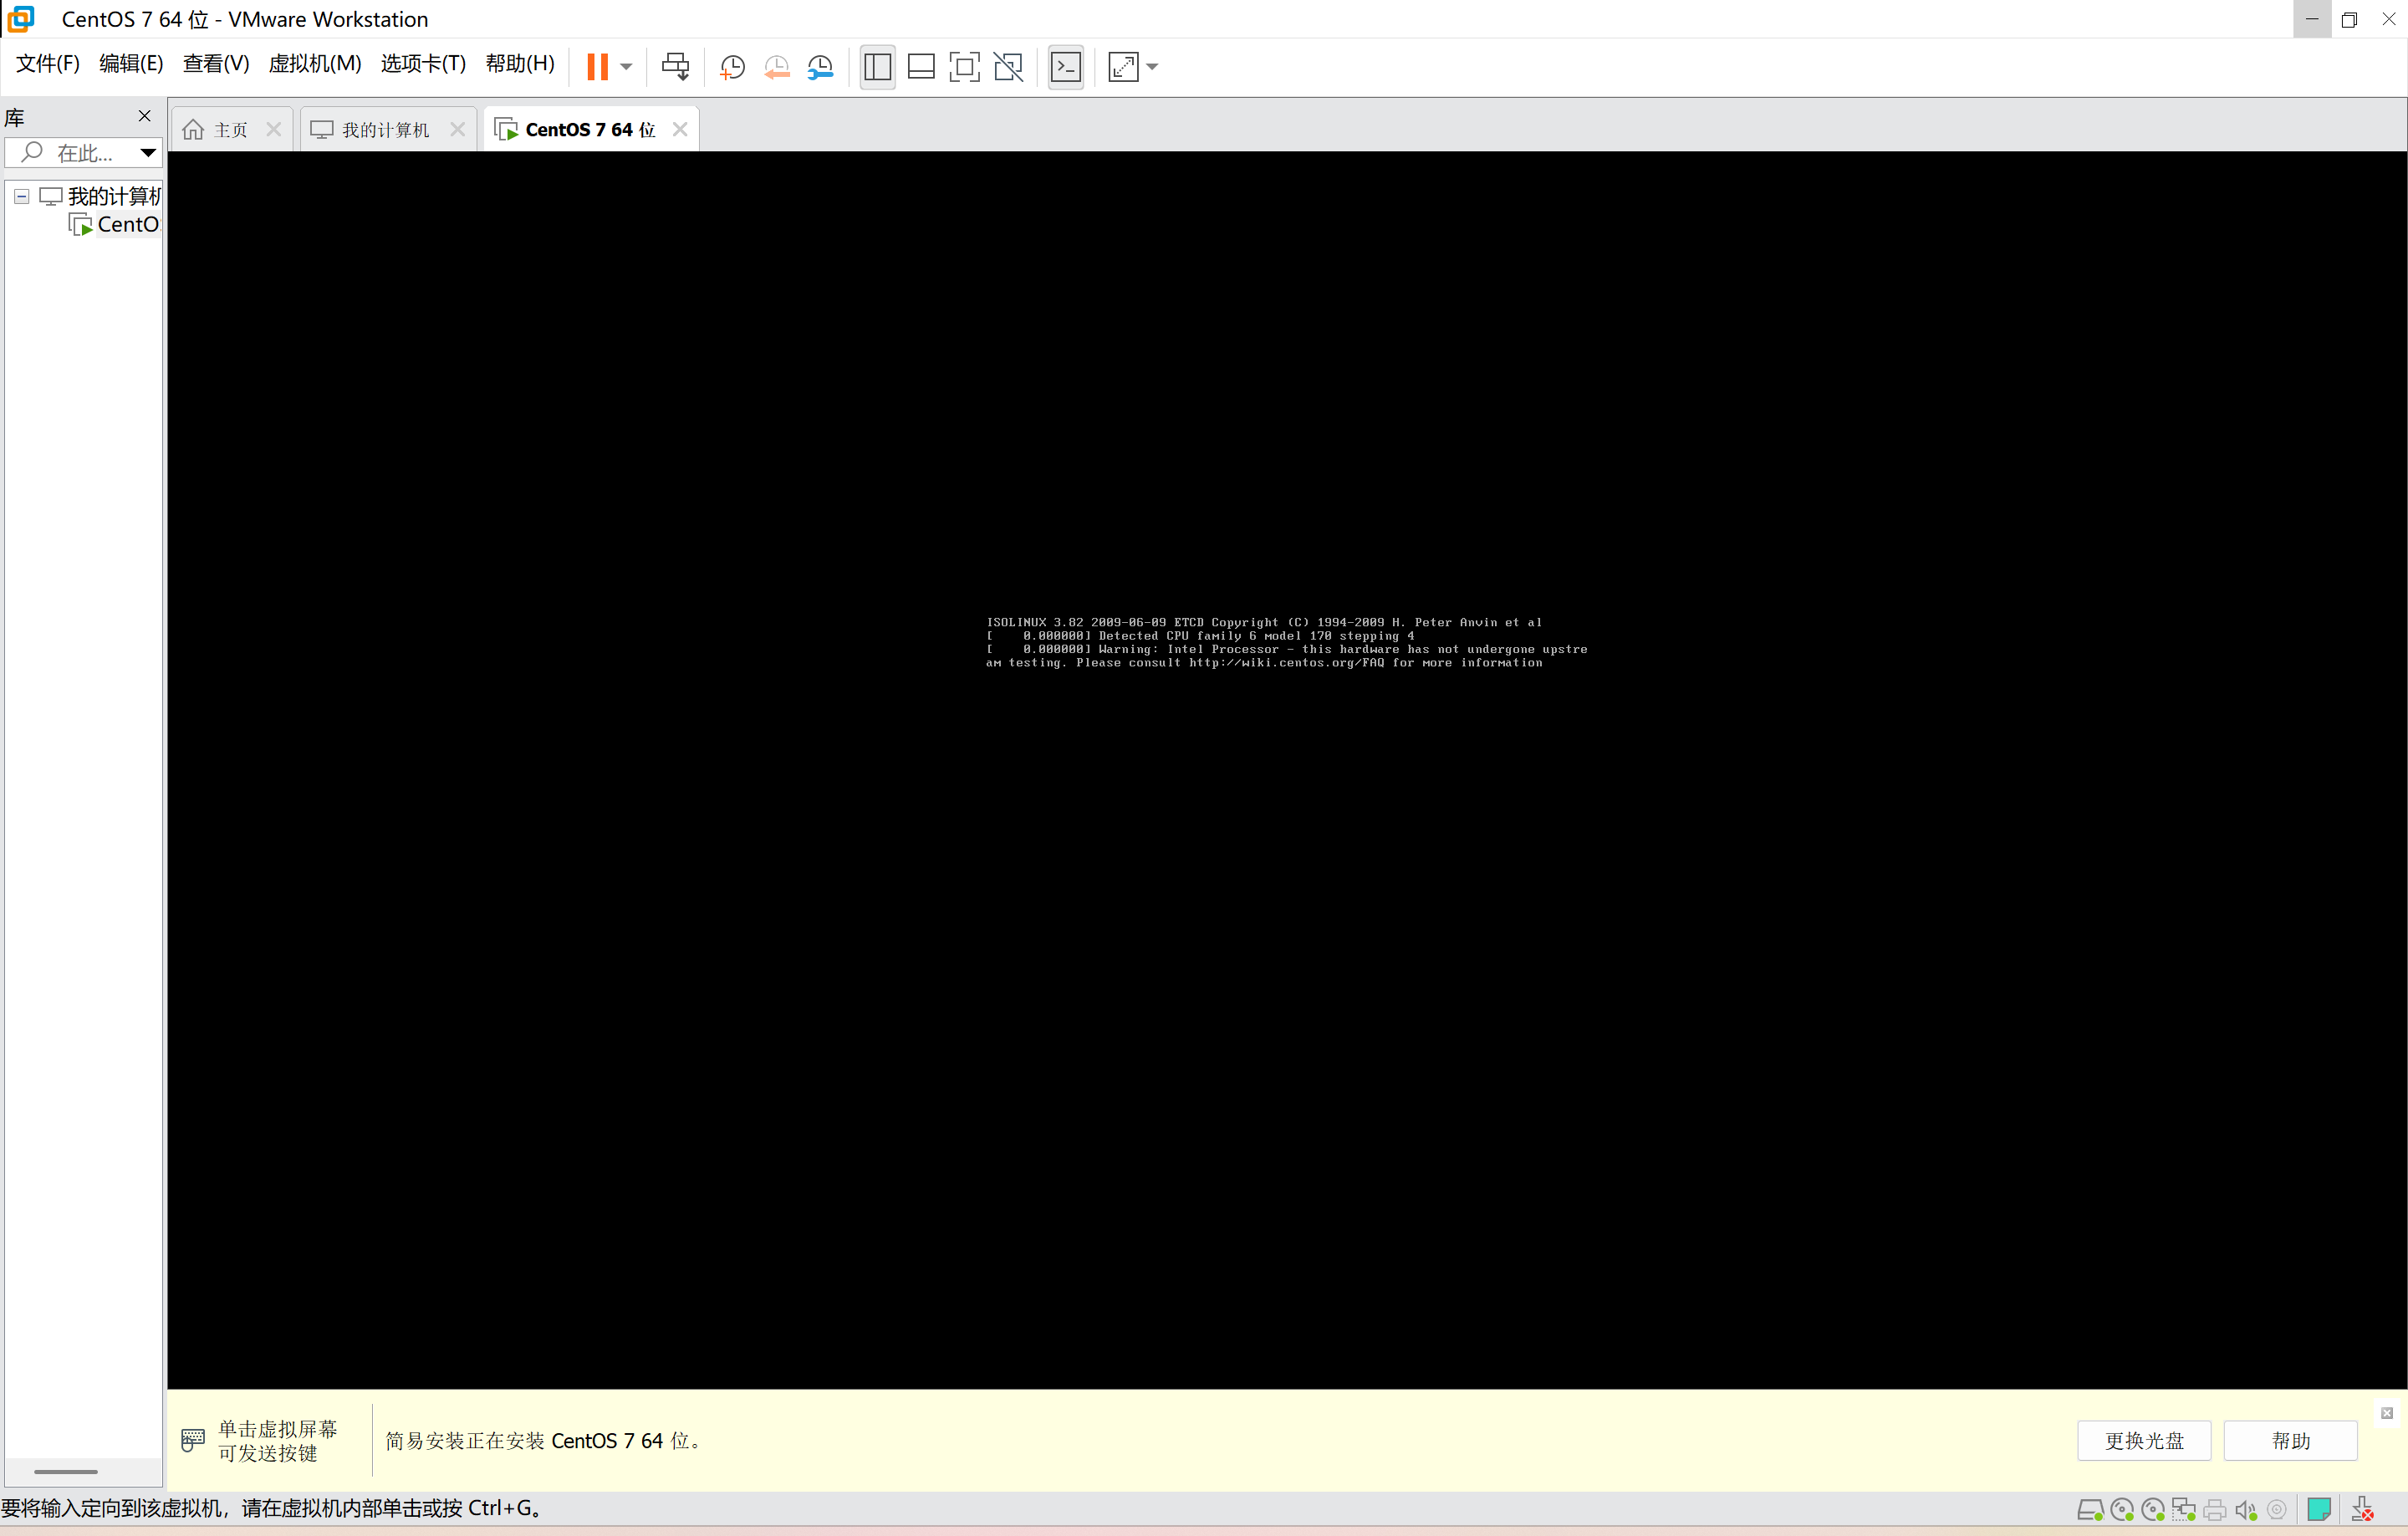This screenshot has height=1536, width=2408.
Task: Toggle the library sidebar view
Action: point(877,67)
